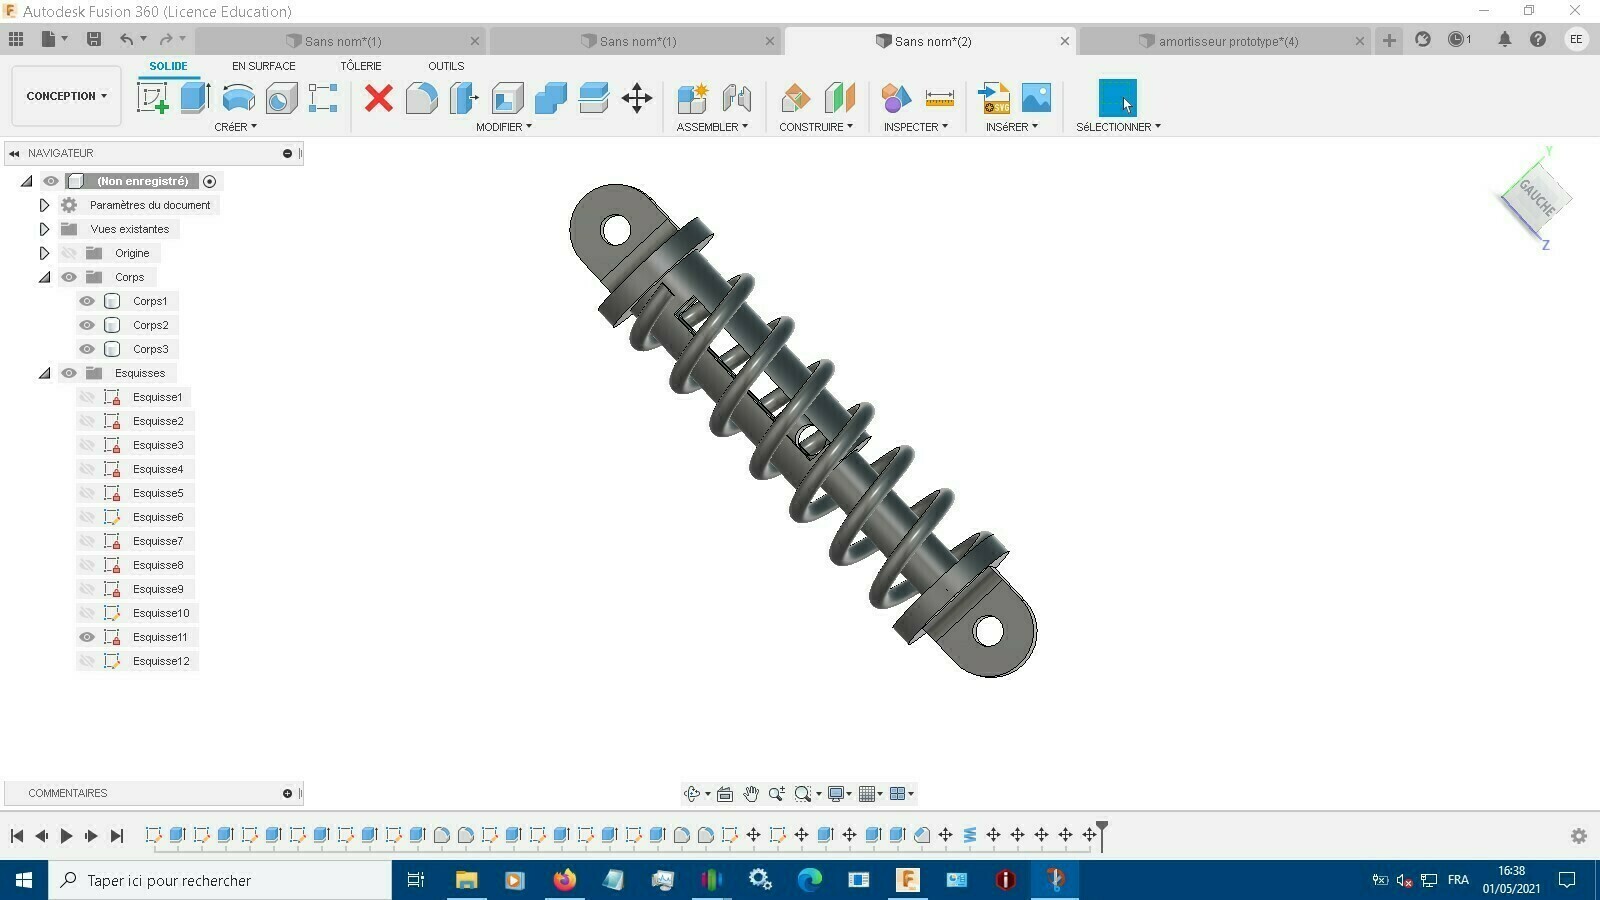
Task: Click the red X Delete tool
Action: pyautogui.click(x=378, y=98)
